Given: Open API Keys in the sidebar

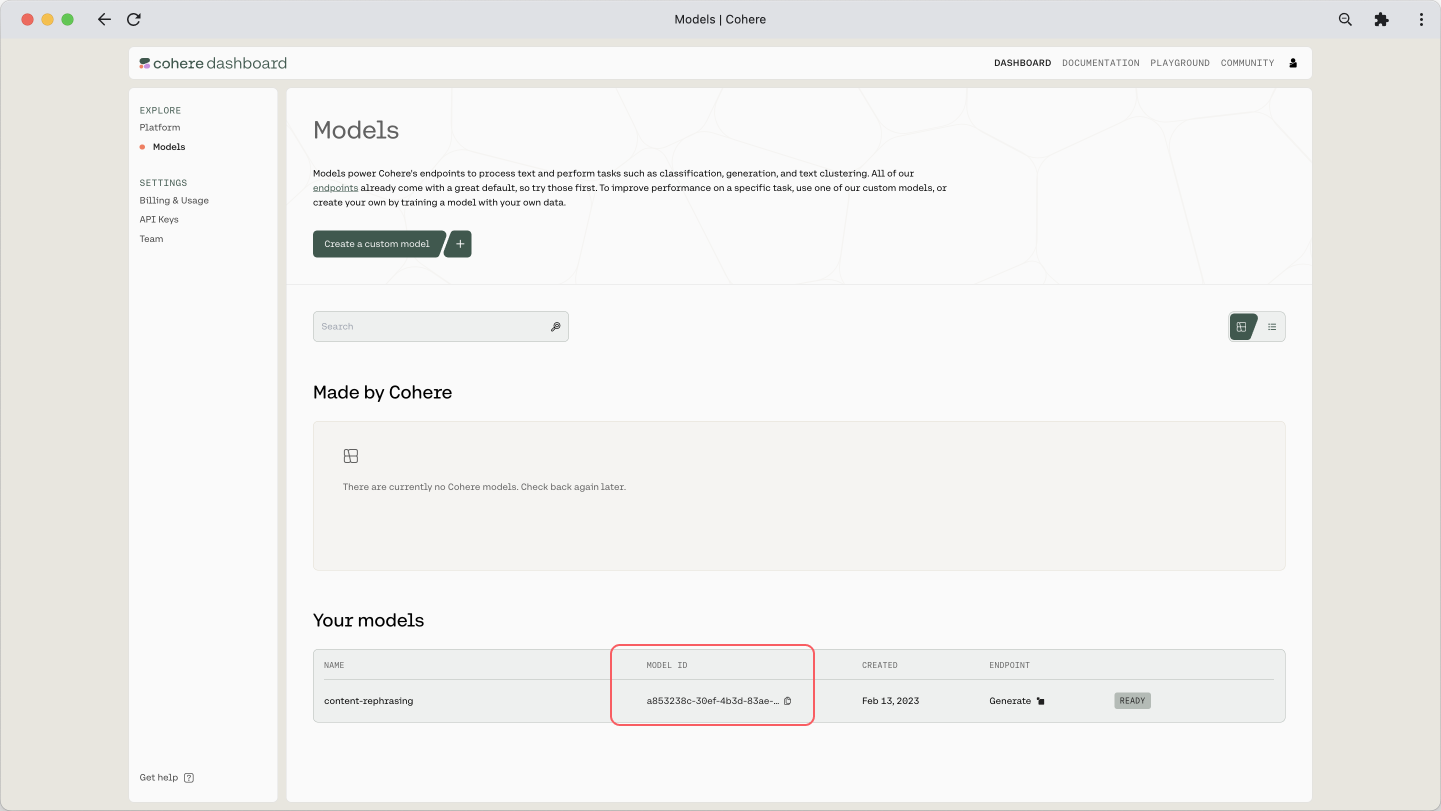Looking at the screenshot, I should pyautogui.click(x=159, y=220).
